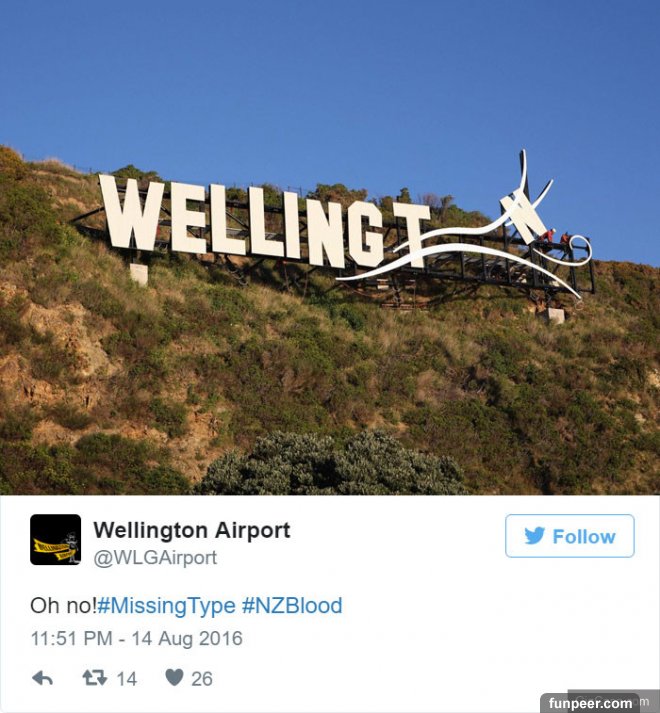Follow the Wellington Airport account

point(569,536)
